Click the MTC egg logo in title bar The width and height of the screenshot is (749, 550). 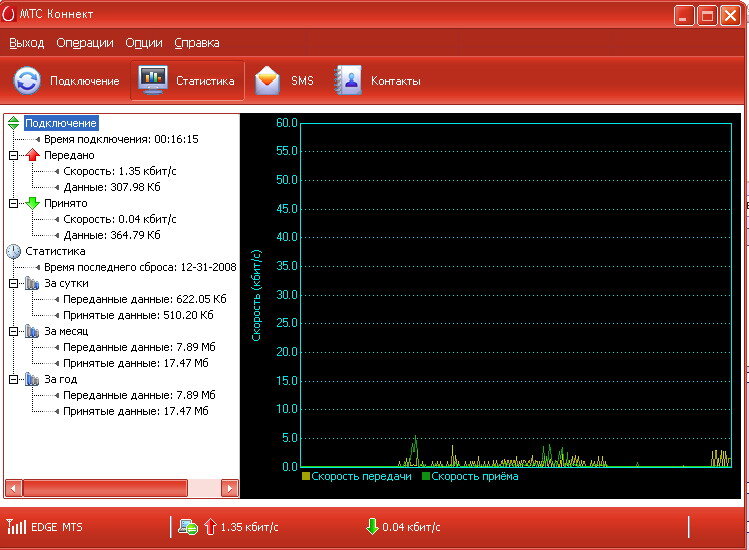[9, 14]
